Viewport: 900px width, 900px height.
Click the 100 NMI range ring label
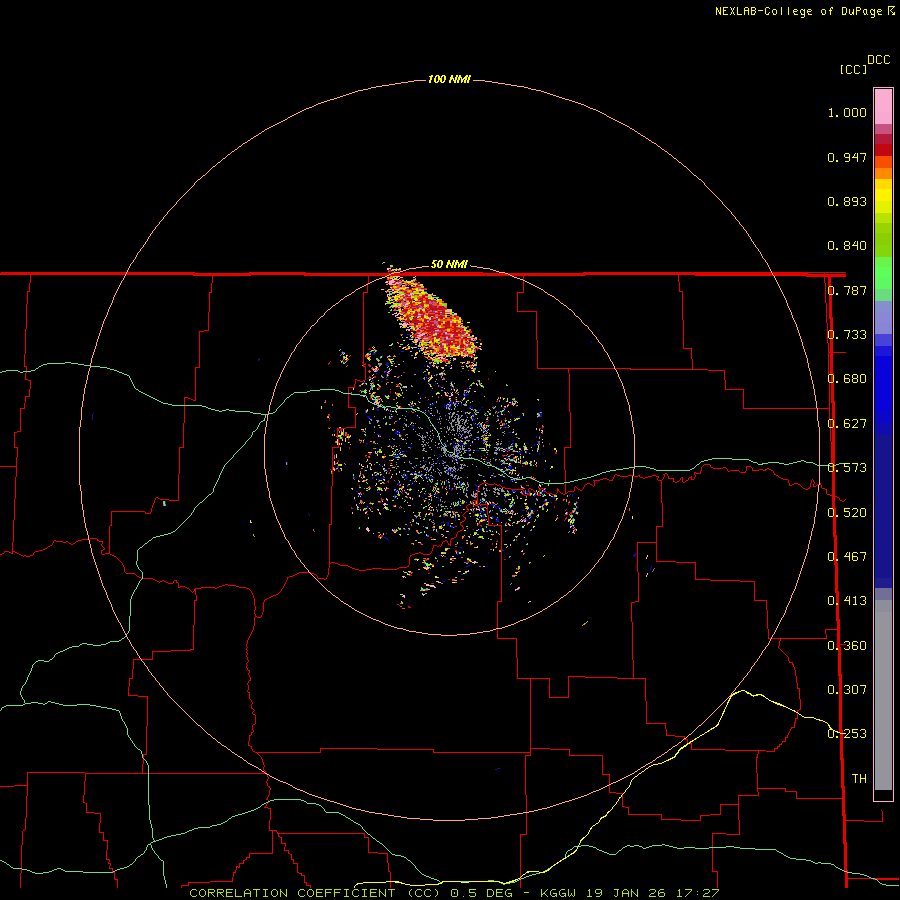coord(449,79)
